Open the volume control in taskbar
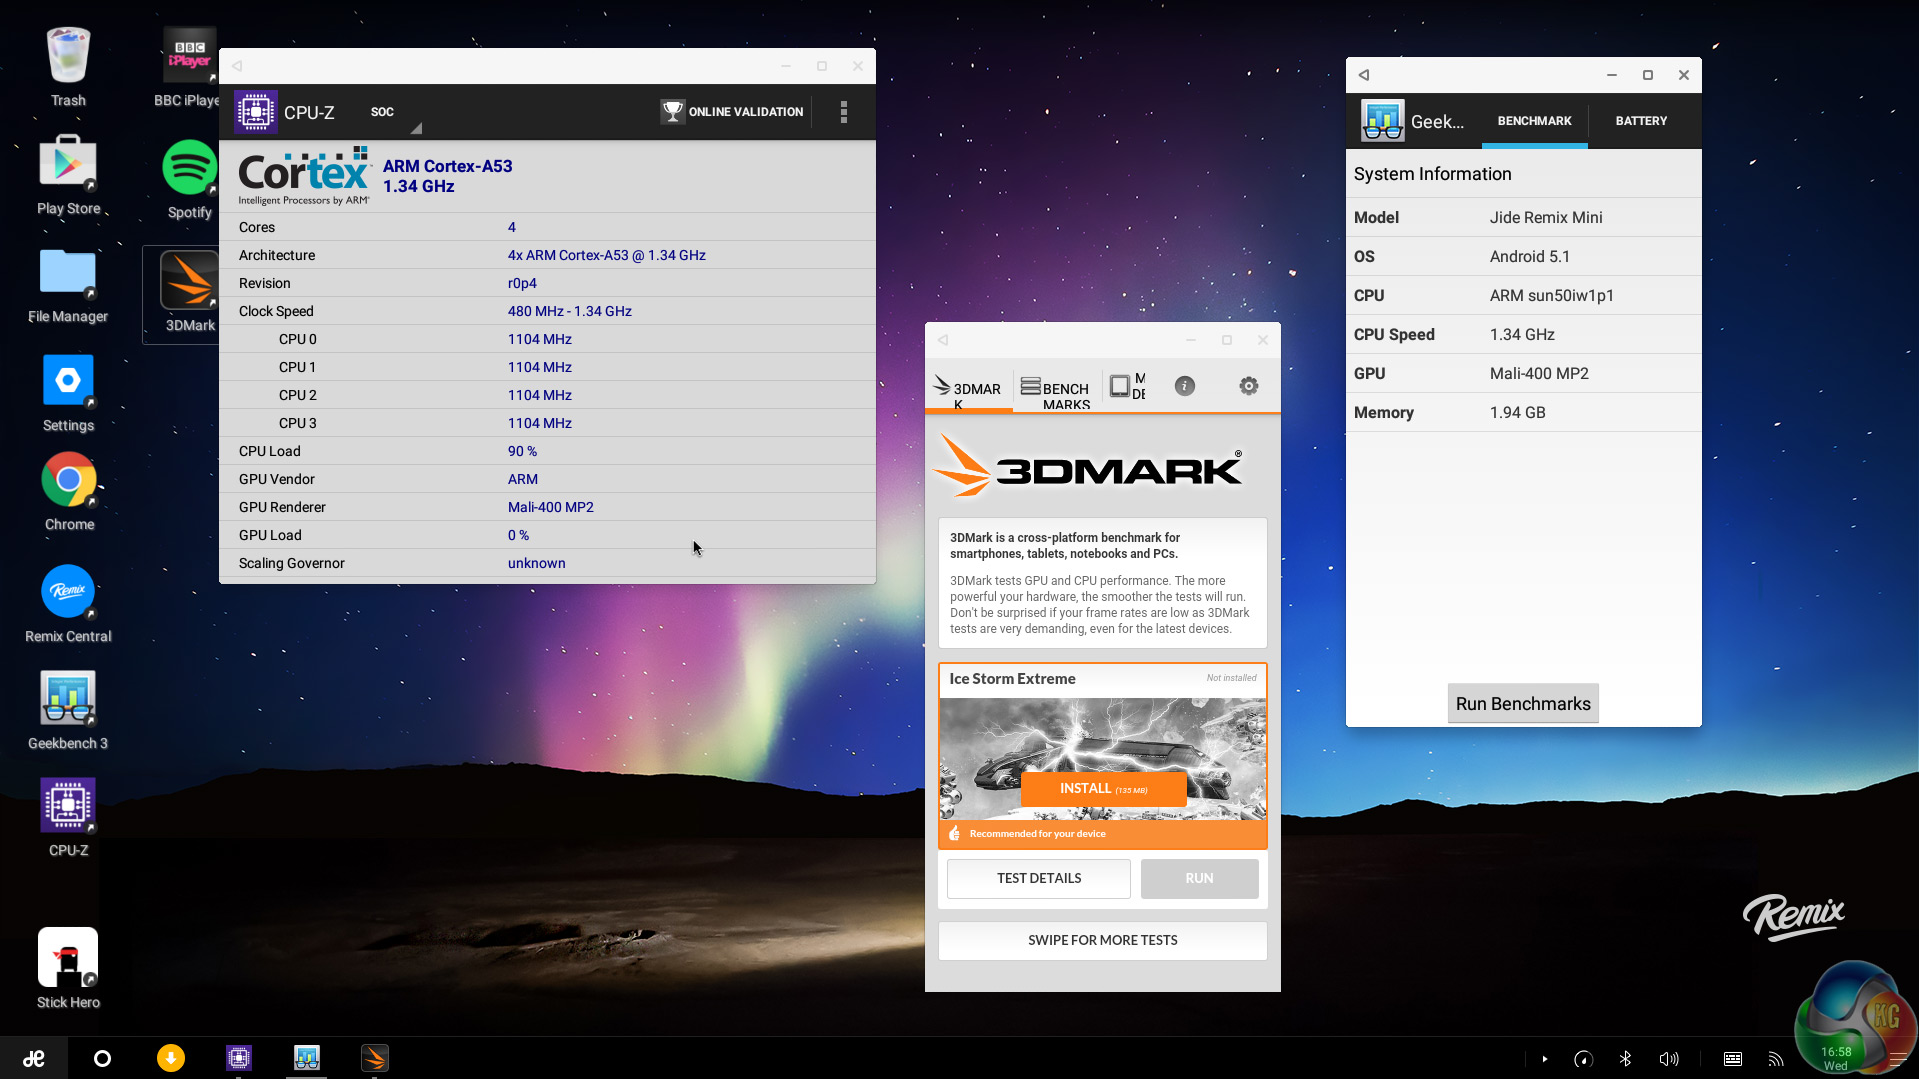Screen dimensions: 1919x1079 (1668, 1058)
